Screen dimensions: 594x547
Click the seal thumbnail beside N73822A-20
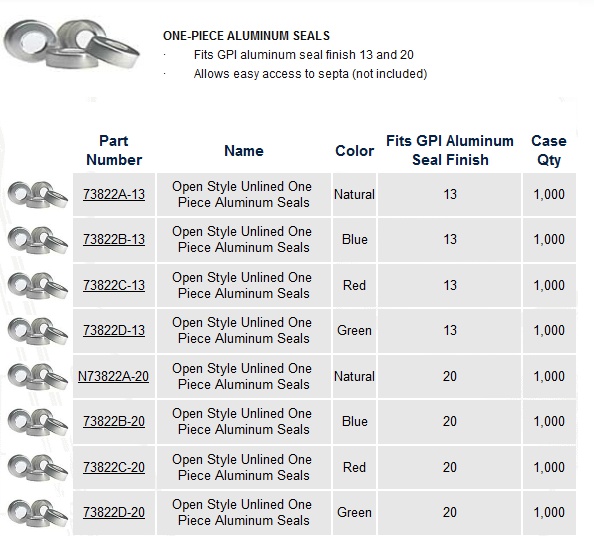[x=38, y=376]
